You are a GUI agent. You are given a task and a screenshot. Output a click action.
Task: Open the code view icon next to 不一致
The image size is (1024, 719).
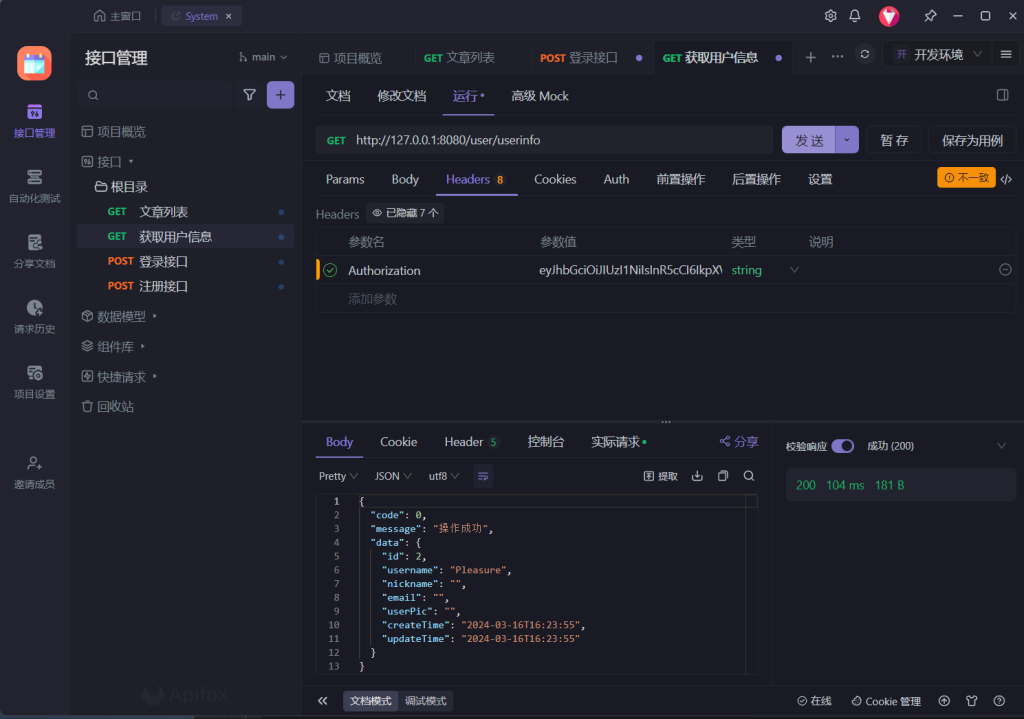pos(1006,179)
